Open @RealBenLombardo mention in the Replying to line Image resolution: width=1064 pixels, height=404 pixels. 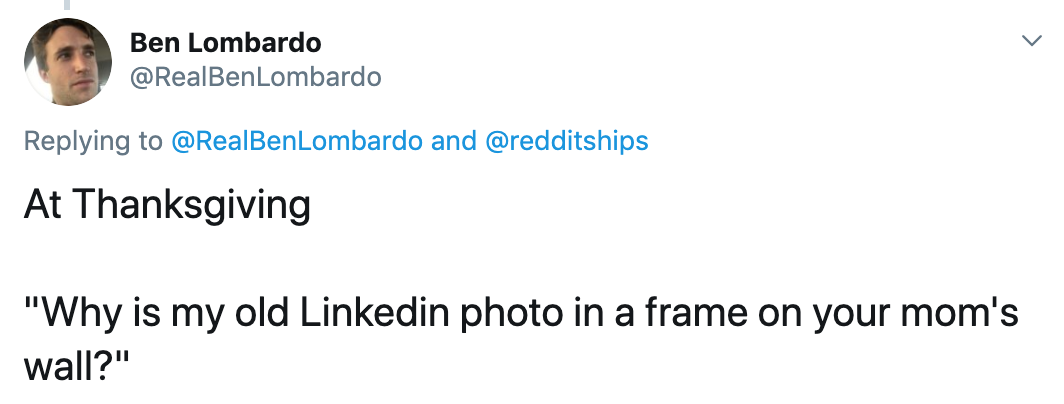tap(297, 141)
